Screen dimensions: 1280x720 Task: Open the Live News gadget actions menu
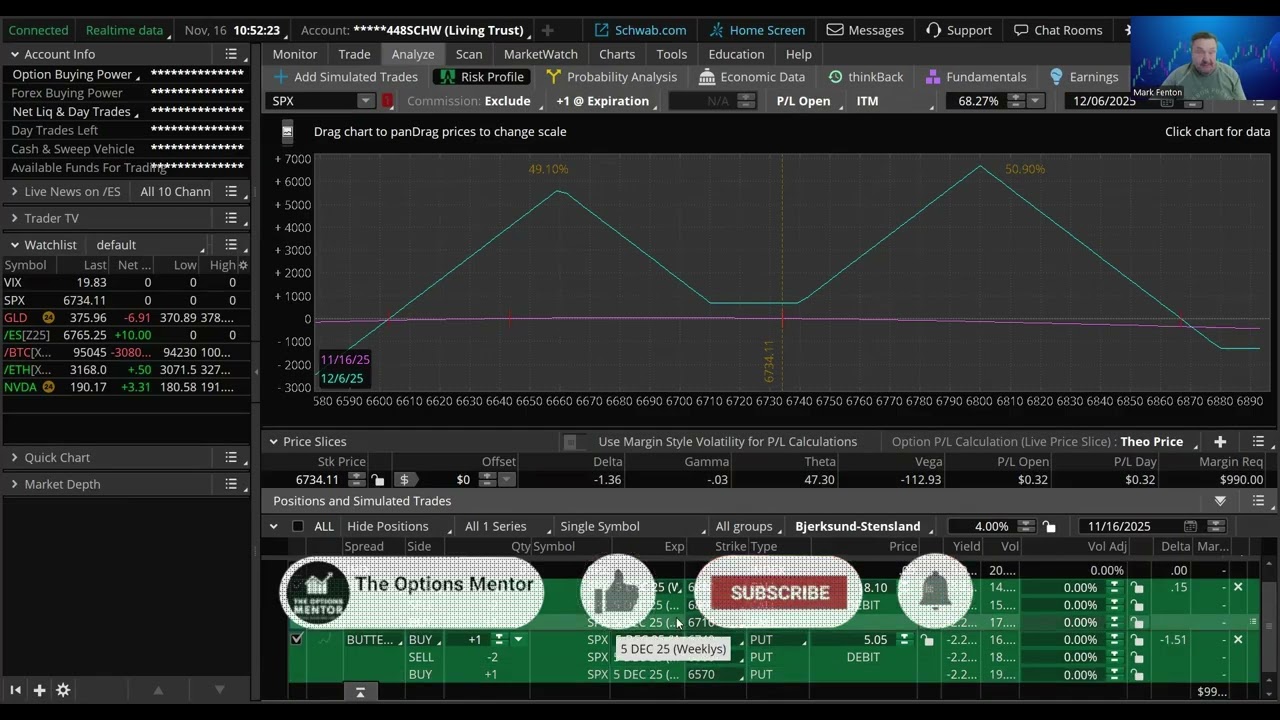coord(231,192)
